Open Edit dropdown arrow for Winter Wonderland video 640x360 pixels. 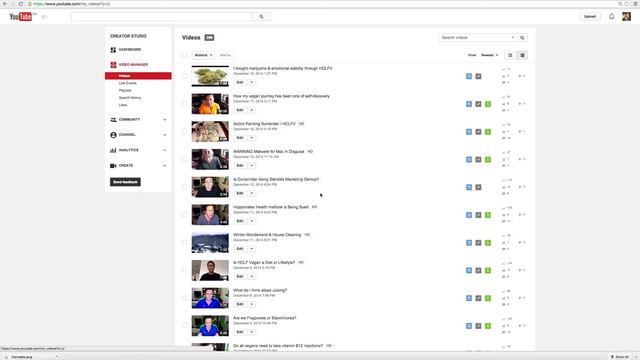click(x=252, y=249)
